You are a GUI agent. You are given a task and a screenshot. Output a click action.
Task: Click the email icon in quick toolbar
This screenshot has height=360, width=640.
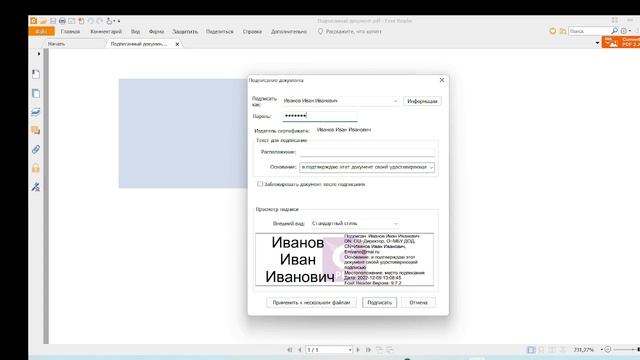coord(72,21)
